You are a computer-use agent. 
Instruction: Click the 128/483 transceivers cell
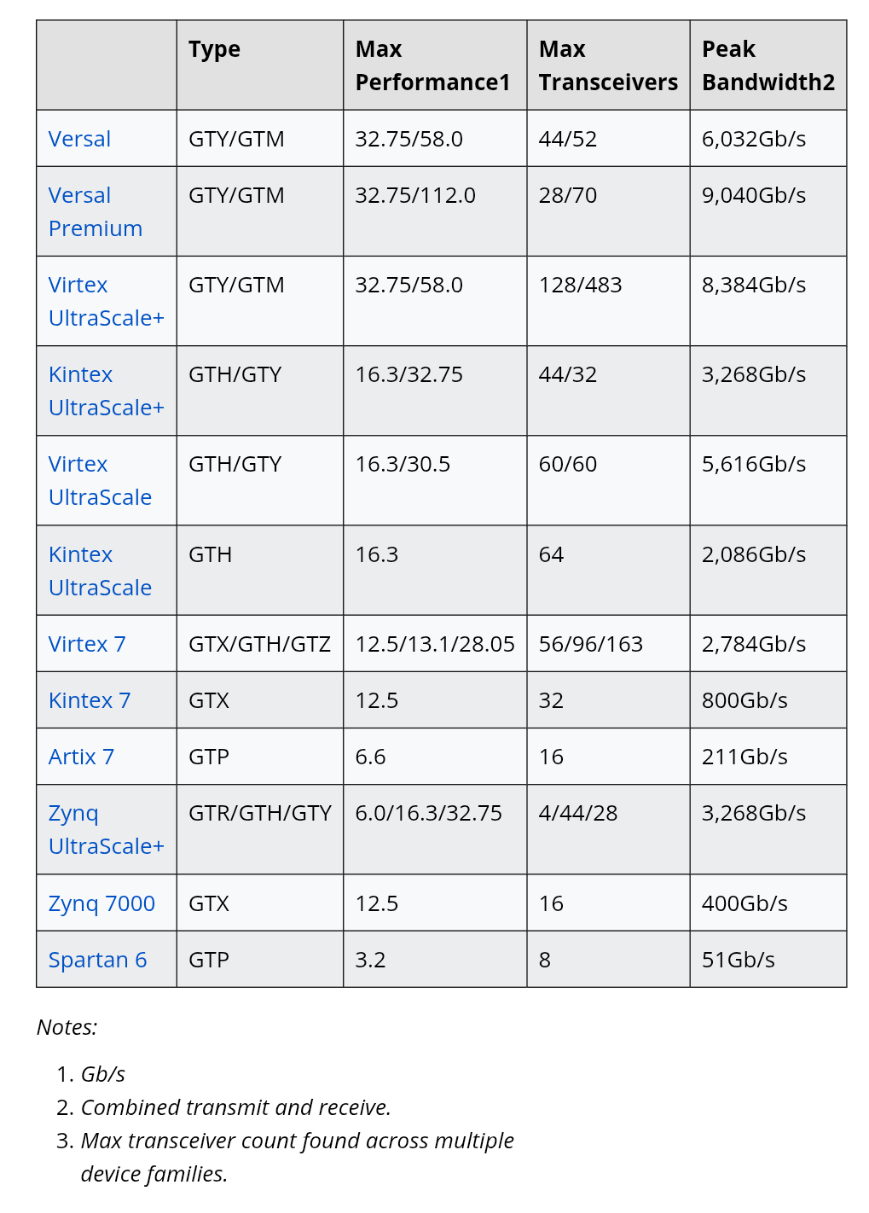coord(580,285)
